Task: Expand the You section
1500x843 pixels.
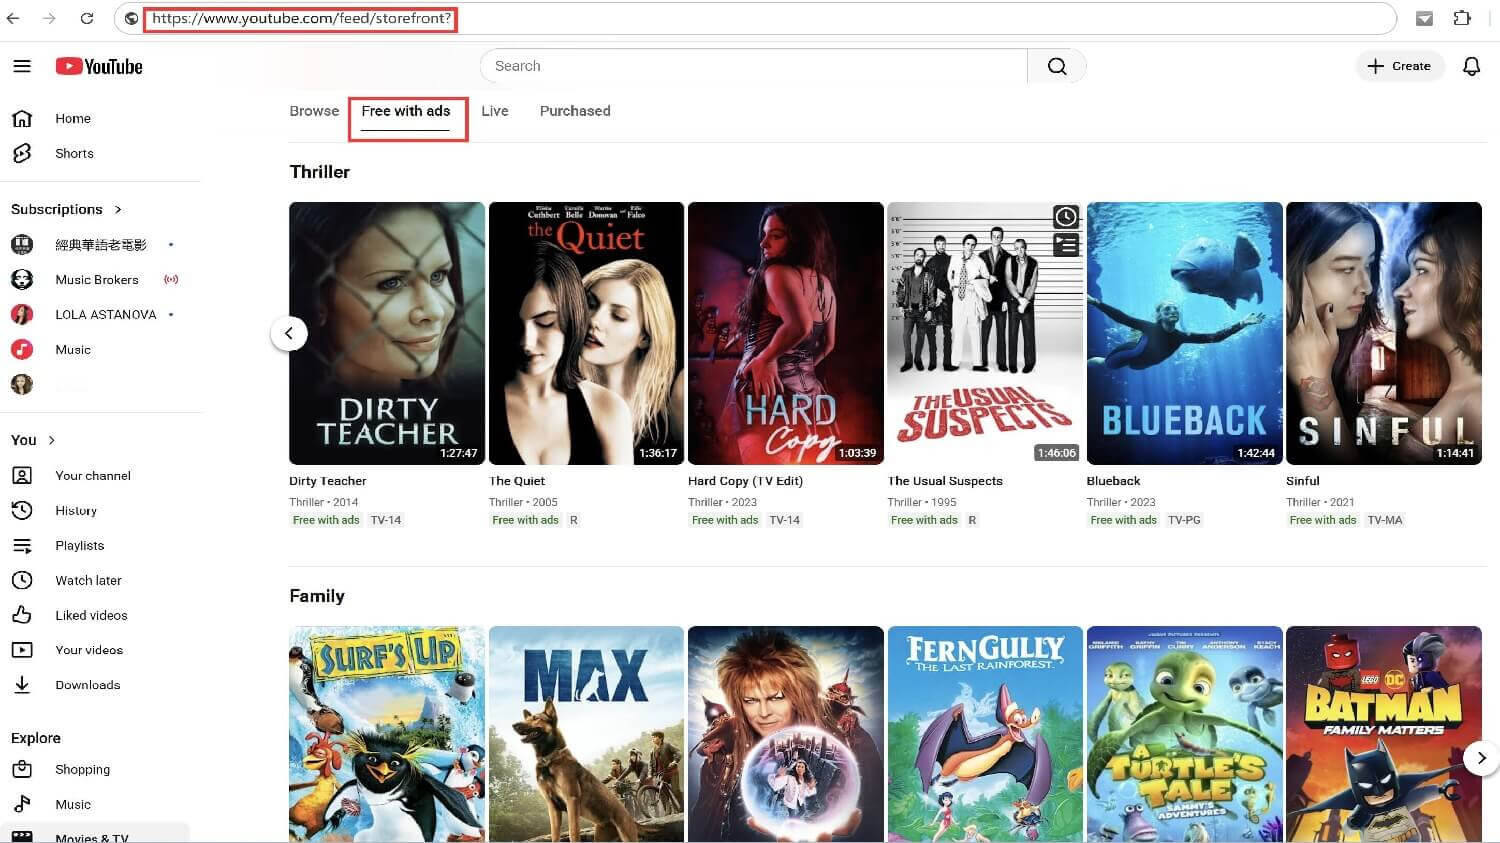Action: pos(33,440)
